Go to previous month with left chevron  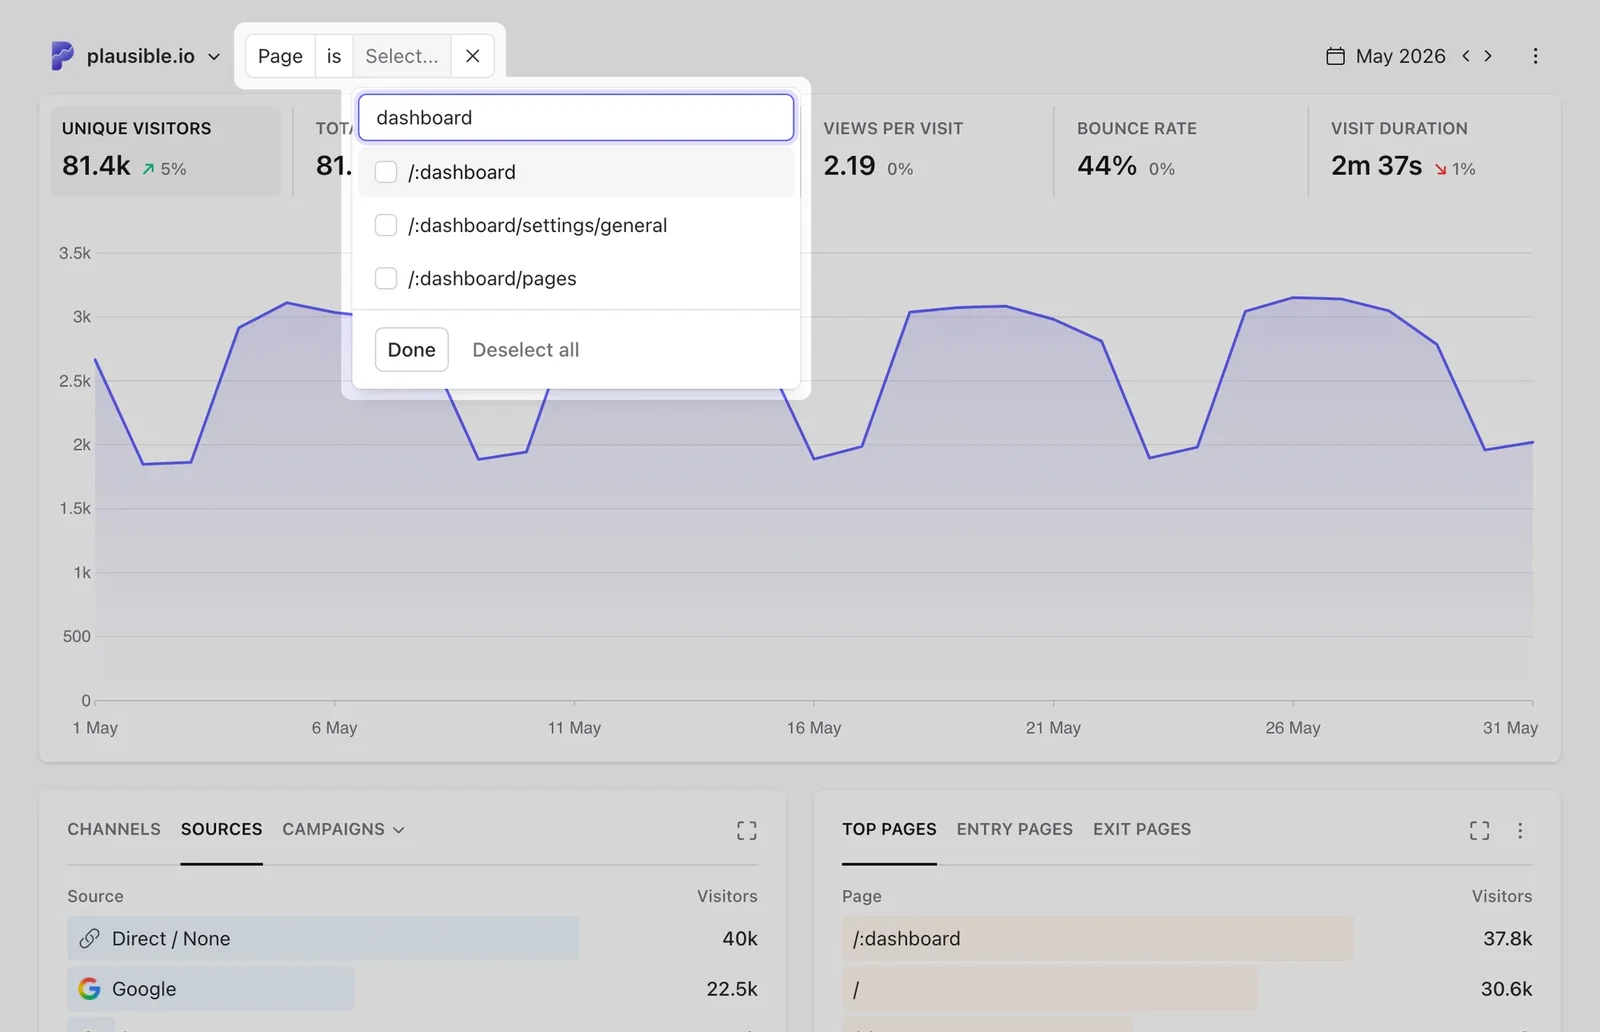coord(1466,56)
